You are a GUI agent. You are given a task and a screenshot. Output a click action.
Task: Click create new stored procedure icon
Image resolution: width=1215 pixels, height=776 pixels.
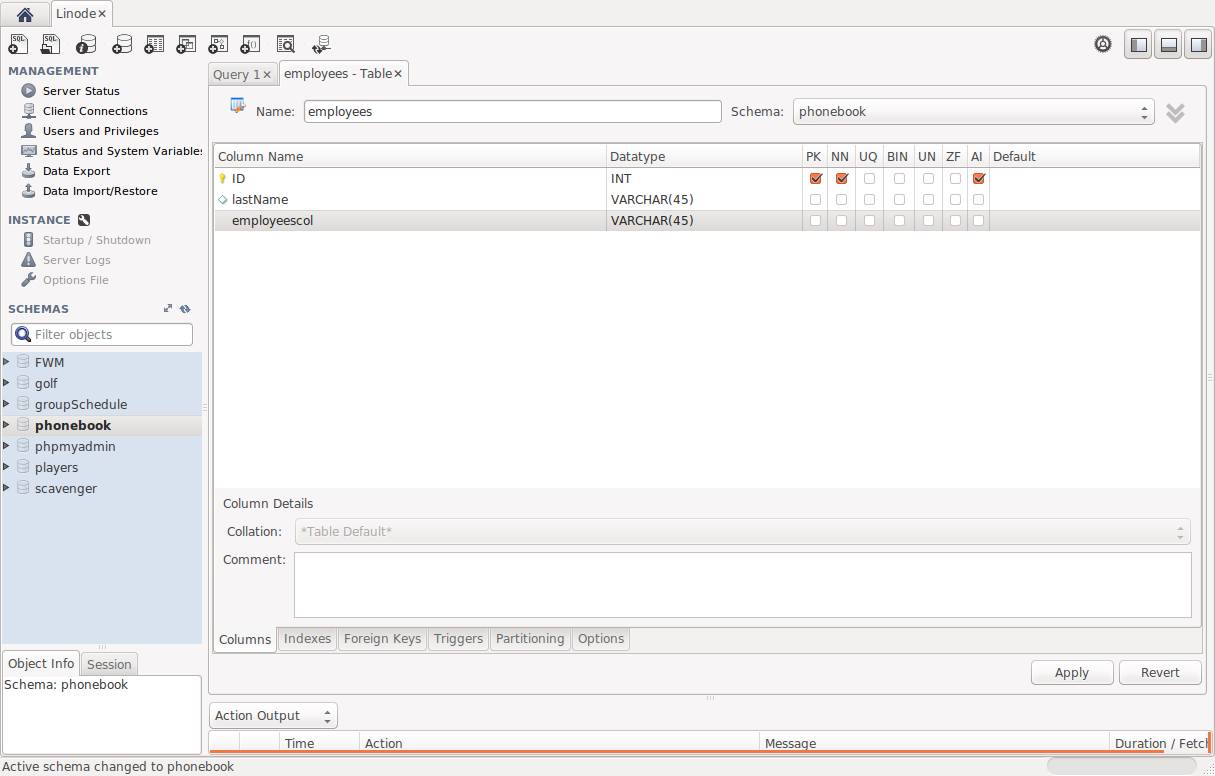point(218,44)
